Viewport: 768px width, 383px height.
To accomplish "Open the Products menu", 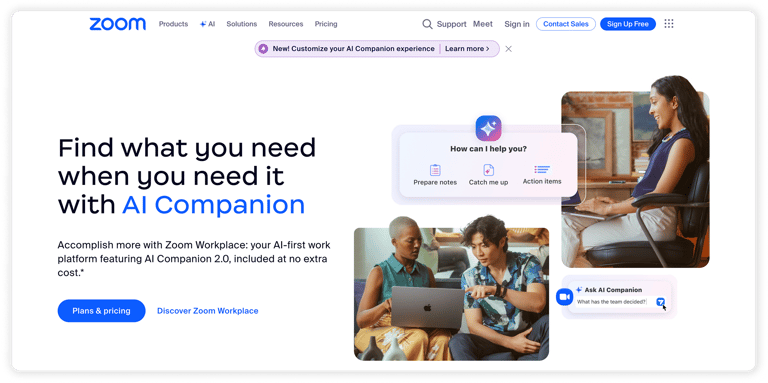I will pos(173,24).
